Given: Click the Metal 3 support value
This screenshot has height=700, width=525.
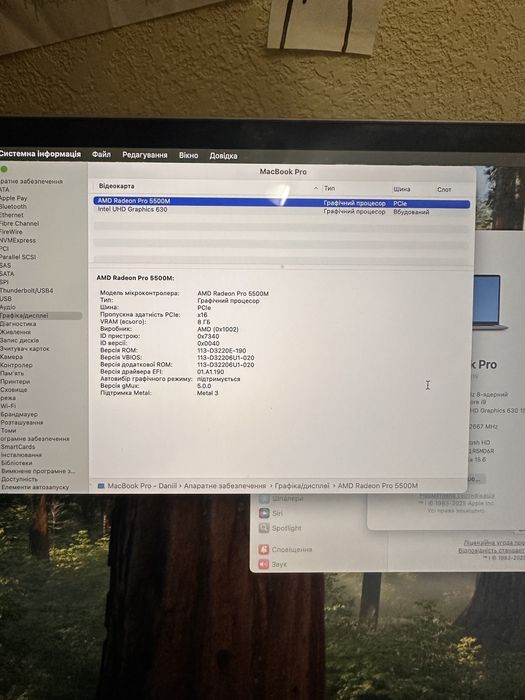Looking at the screenshot, I should coord(208,393).
